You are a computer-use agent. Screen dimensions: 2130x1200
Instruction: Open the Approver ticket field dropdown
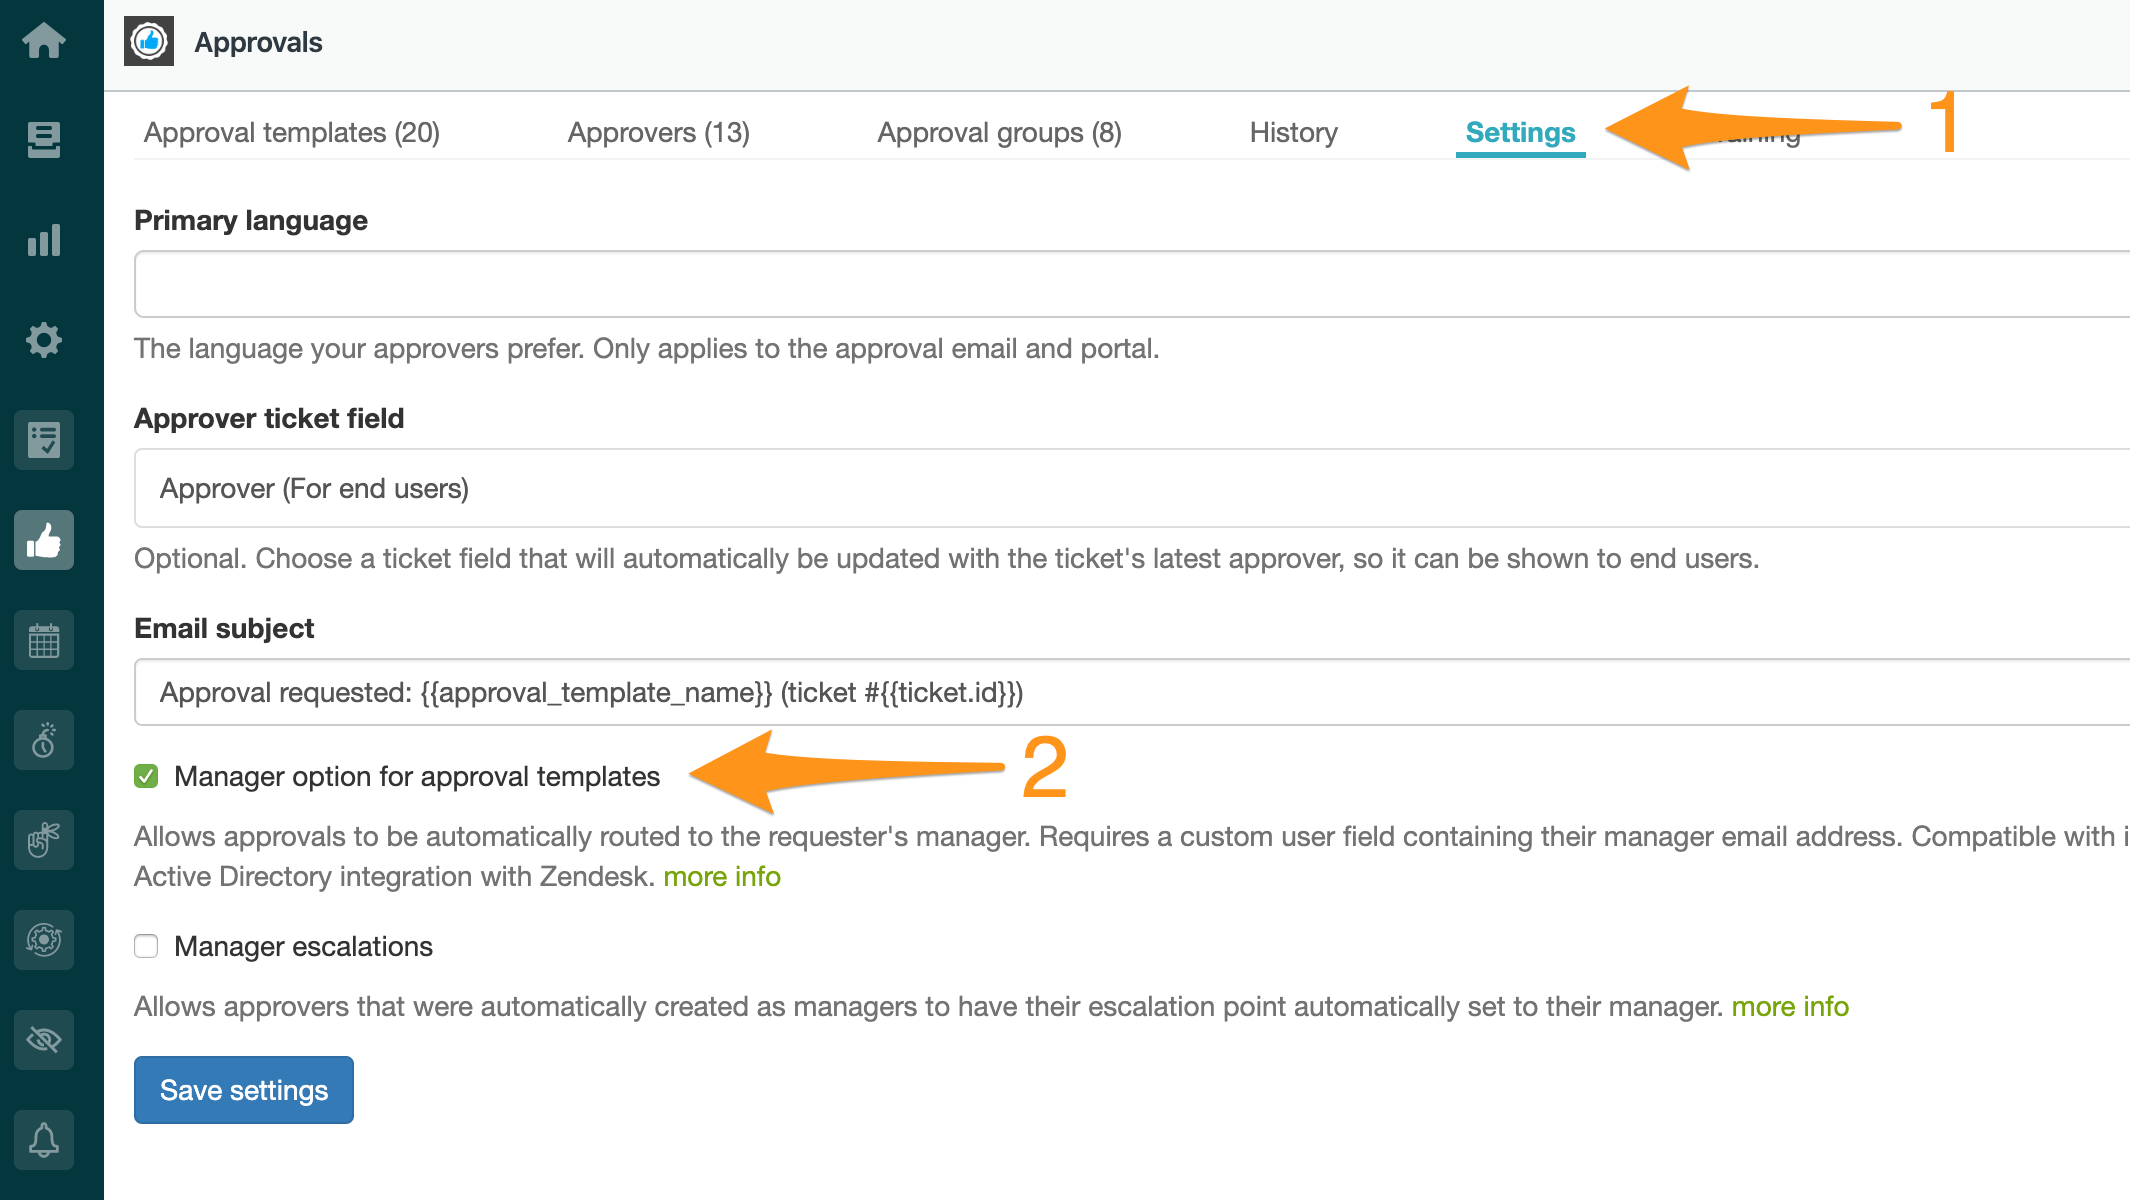(x=1132, y=488)
